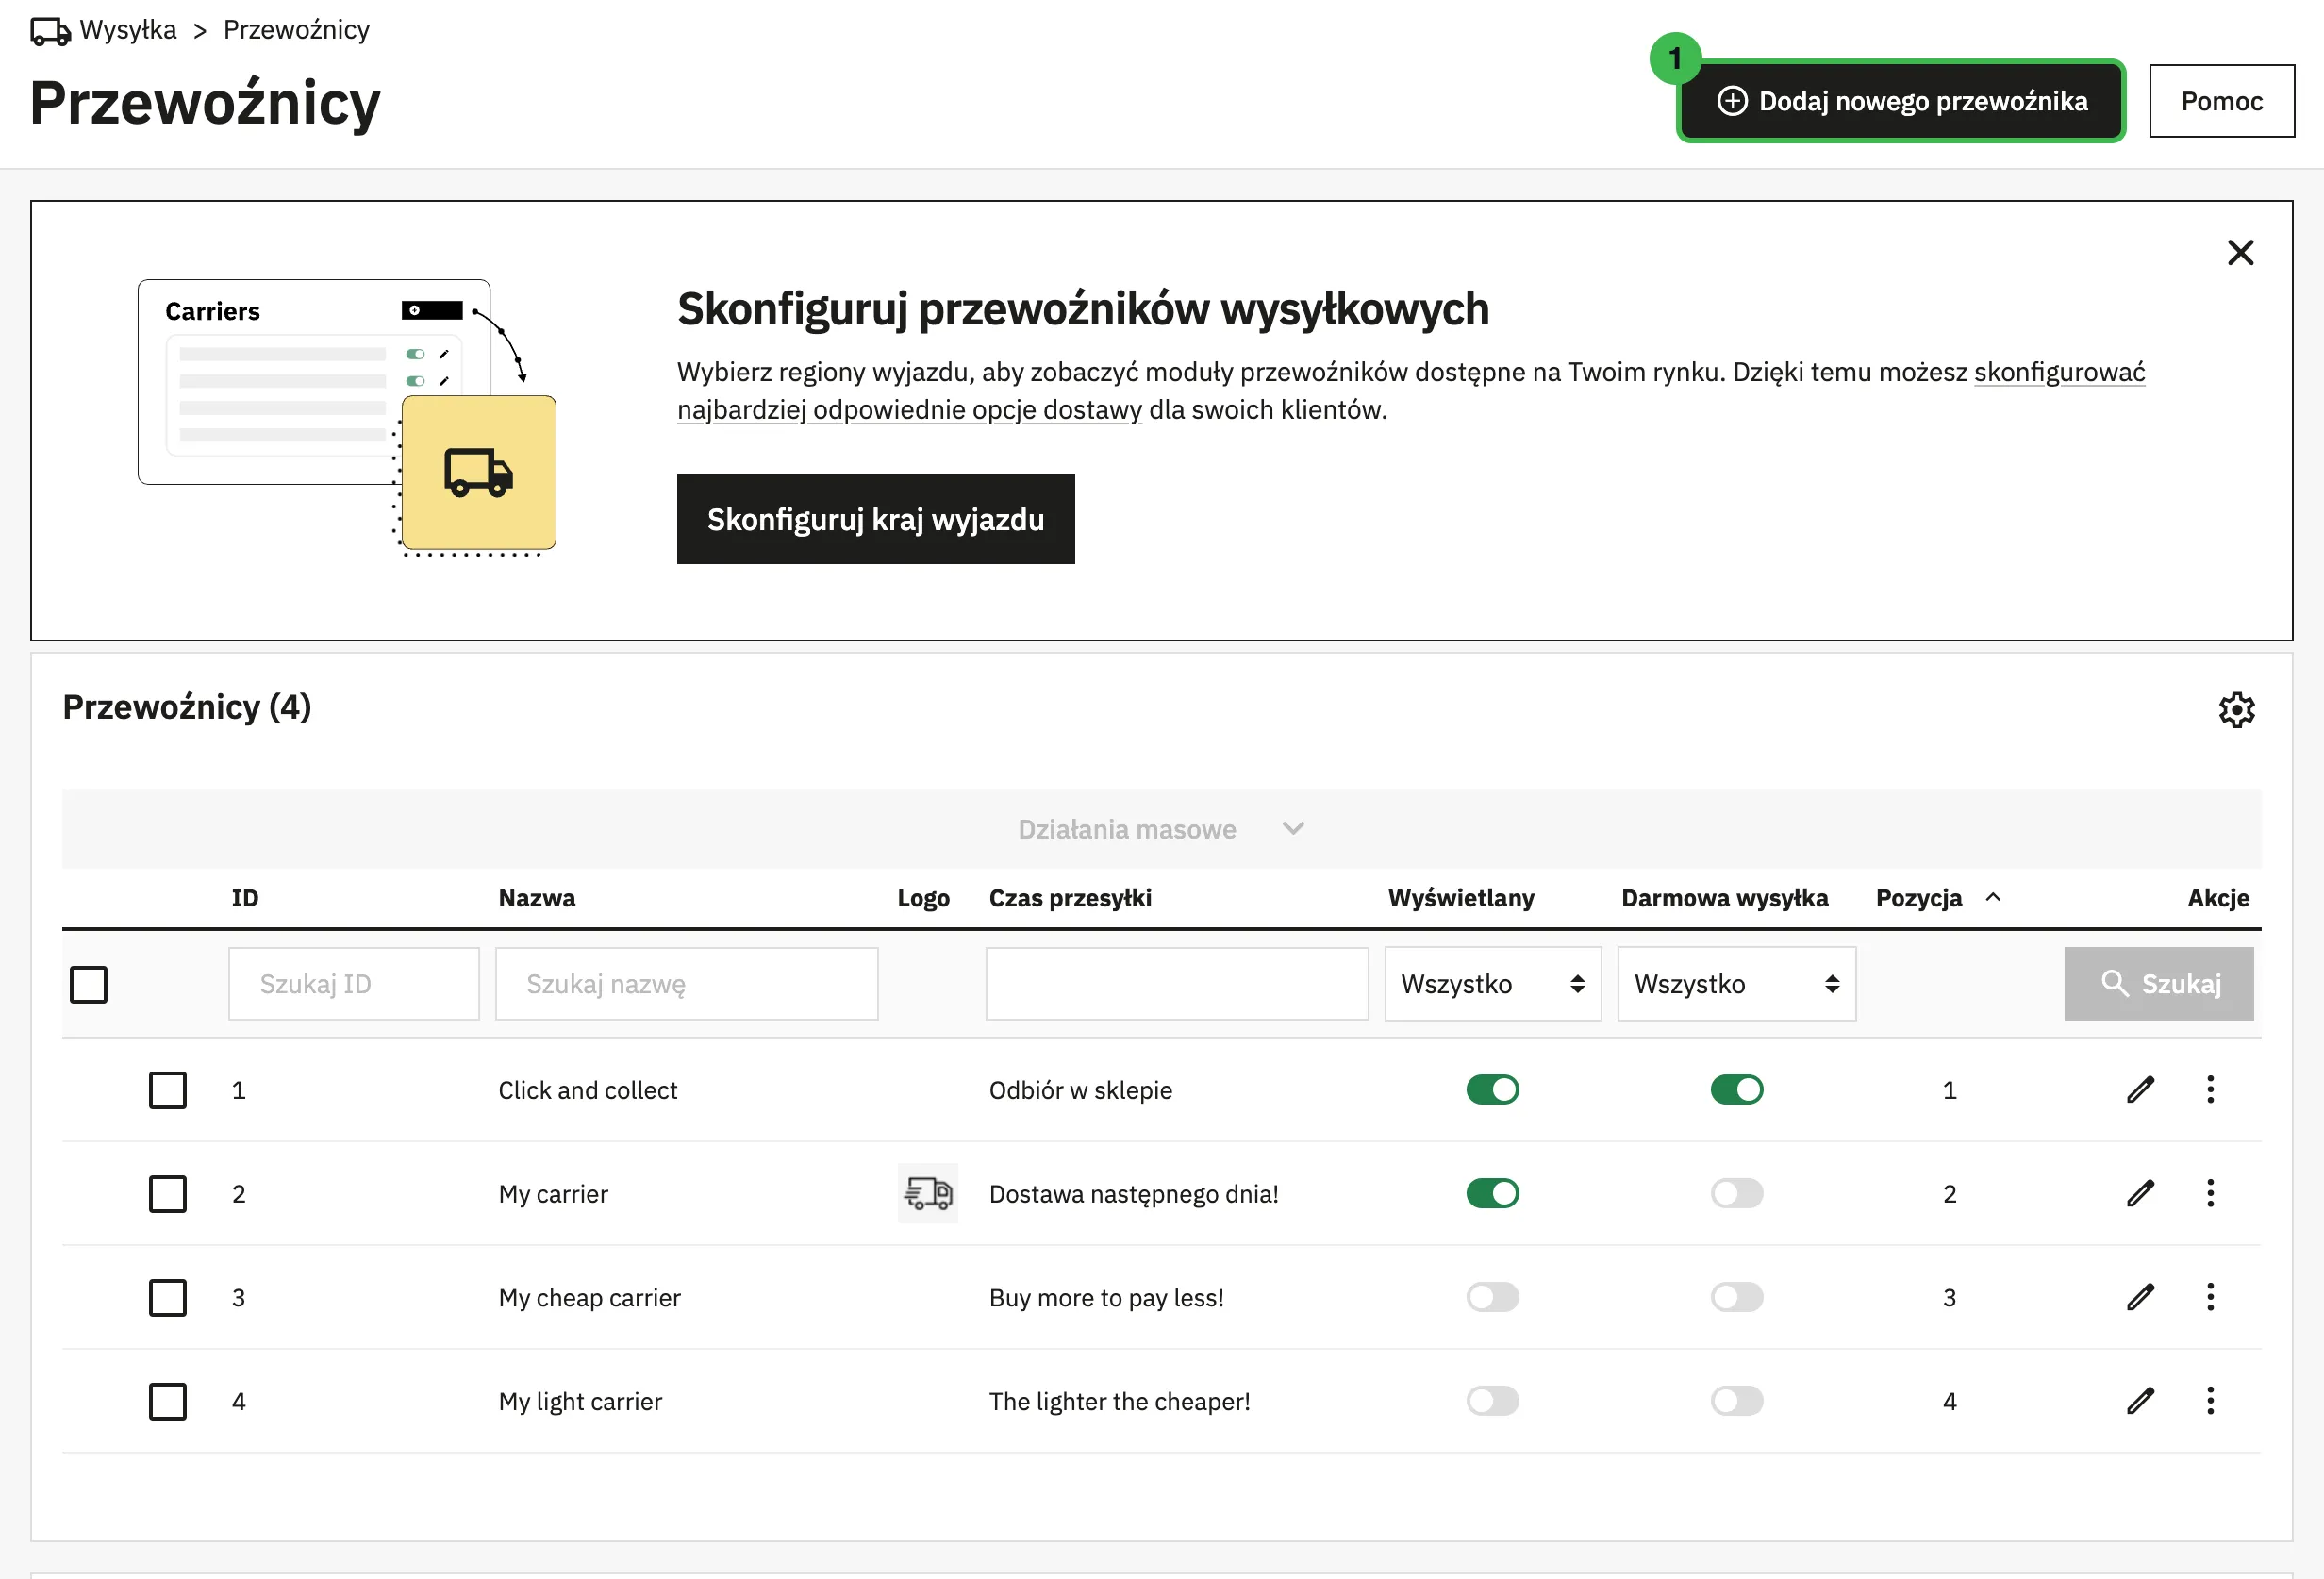Click the truck icon beside Wysyłka
Viewport: 2324px width, 1579px height.
point(50,31)
